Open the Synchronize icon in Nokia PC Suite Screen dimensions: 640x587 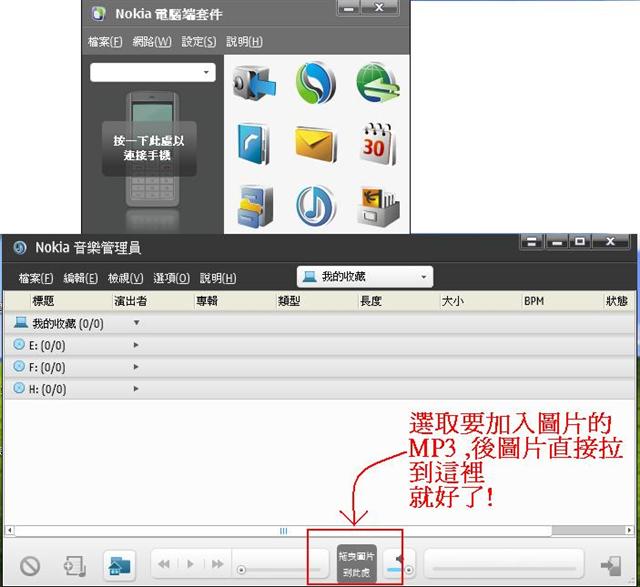316,83
